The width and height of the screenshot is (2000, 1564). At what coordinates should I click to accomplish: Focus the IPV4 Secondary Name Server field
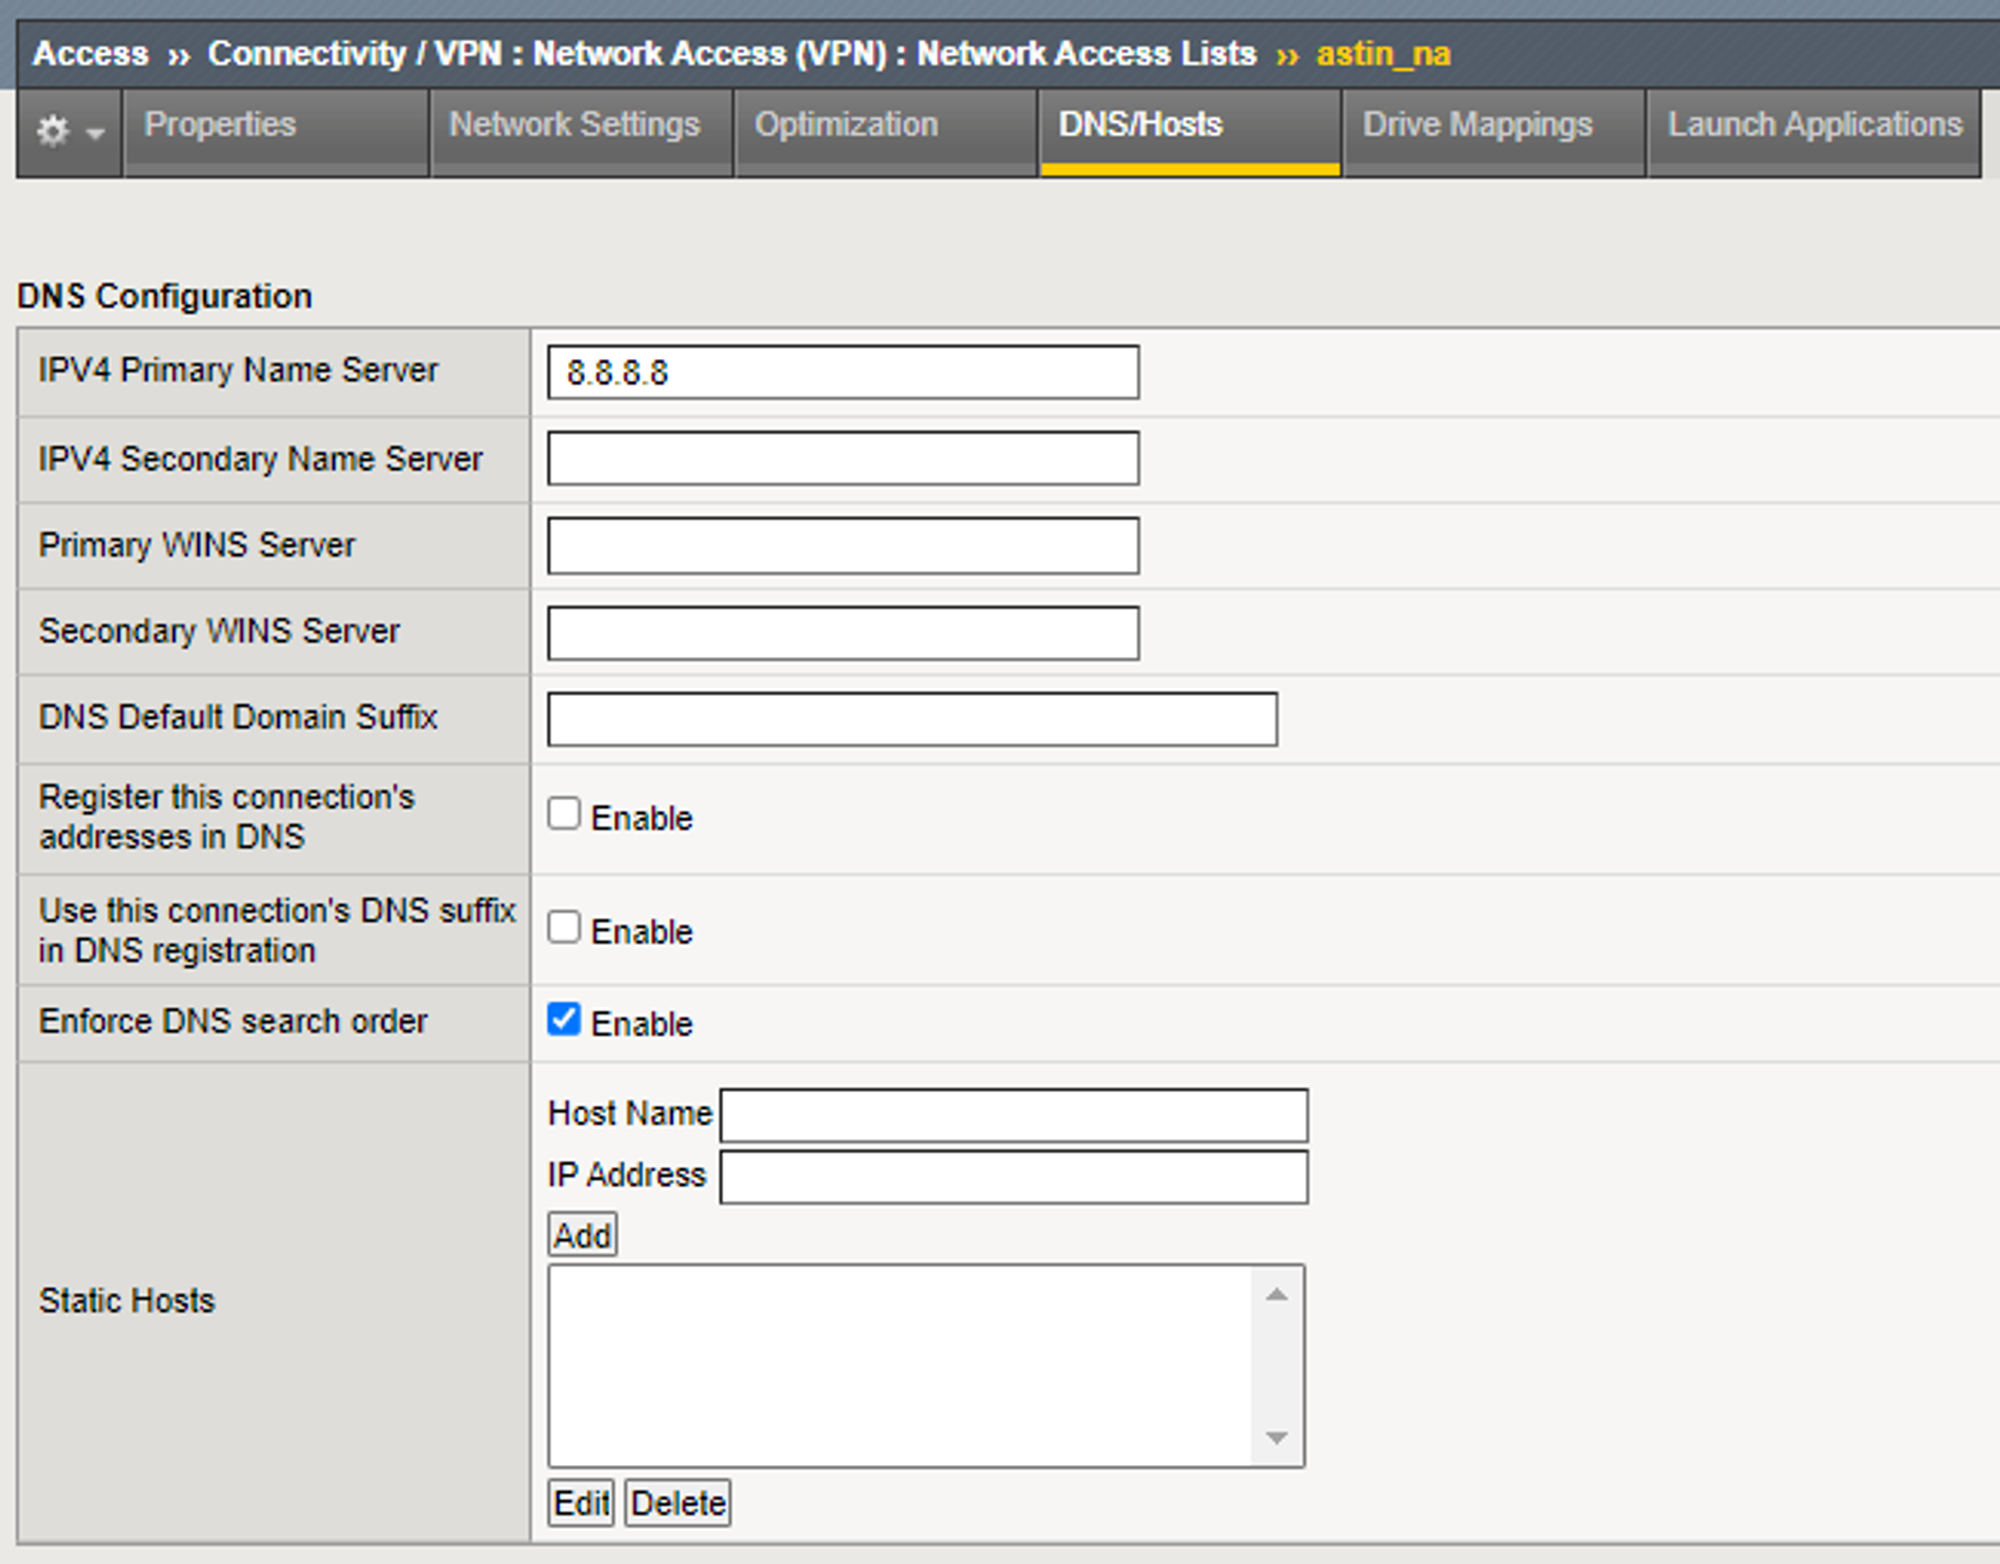point(843,459)
